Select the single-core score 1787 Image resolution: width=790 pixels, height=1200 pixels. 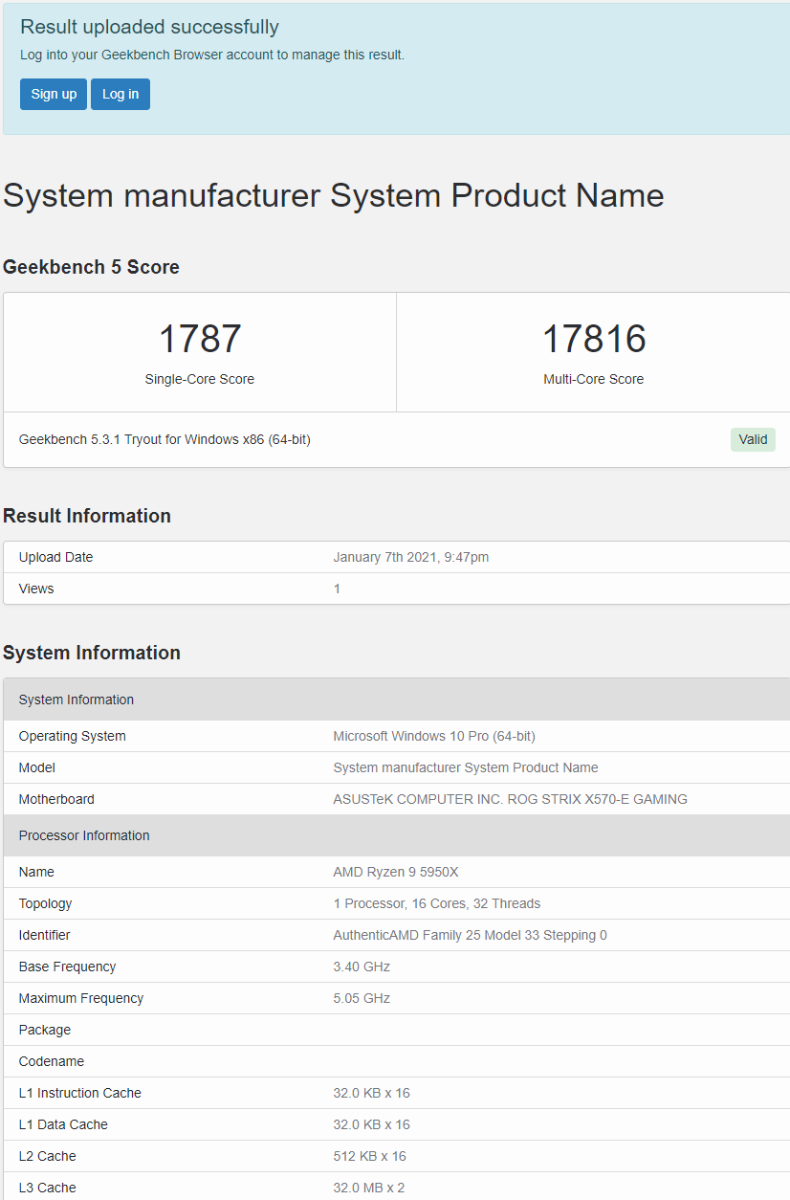(200, 339)
